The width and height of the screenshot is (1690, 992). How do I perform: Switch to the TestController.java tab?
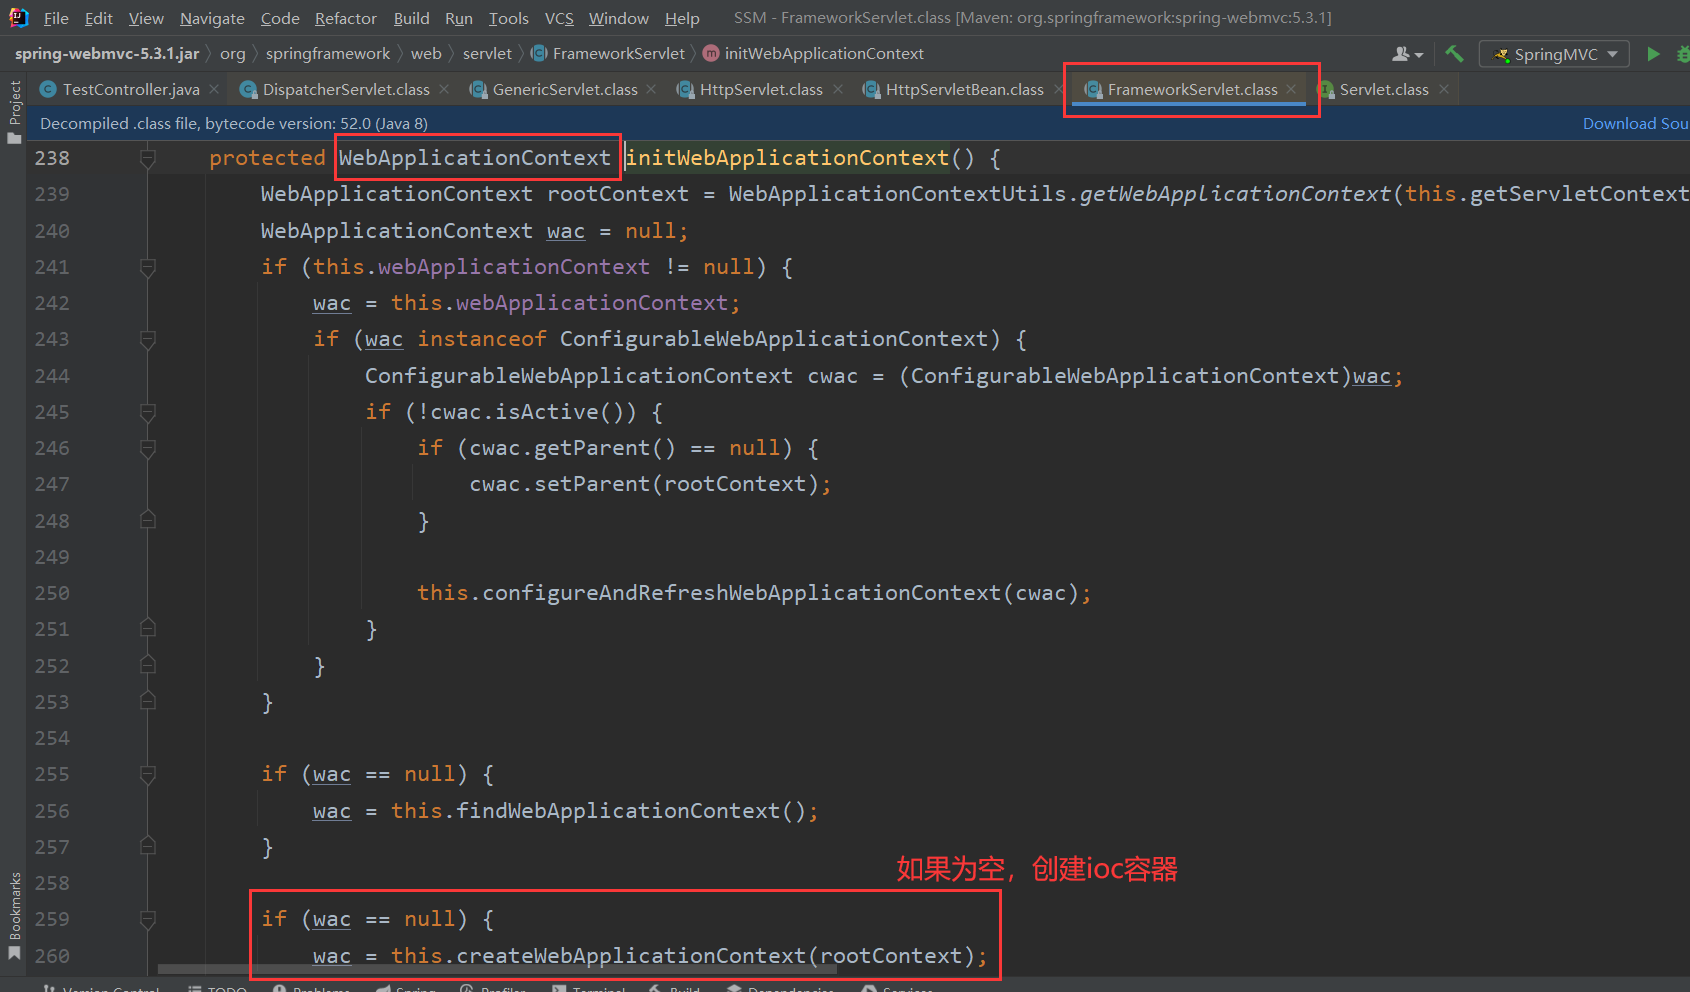pyautogui.click(x=131, y=89)
